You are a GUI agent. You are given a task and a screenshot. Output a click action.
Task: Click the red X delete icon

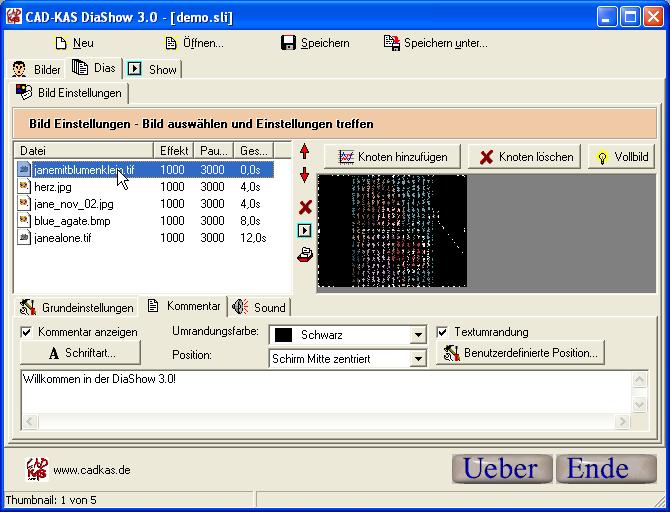tap(305, 207)
